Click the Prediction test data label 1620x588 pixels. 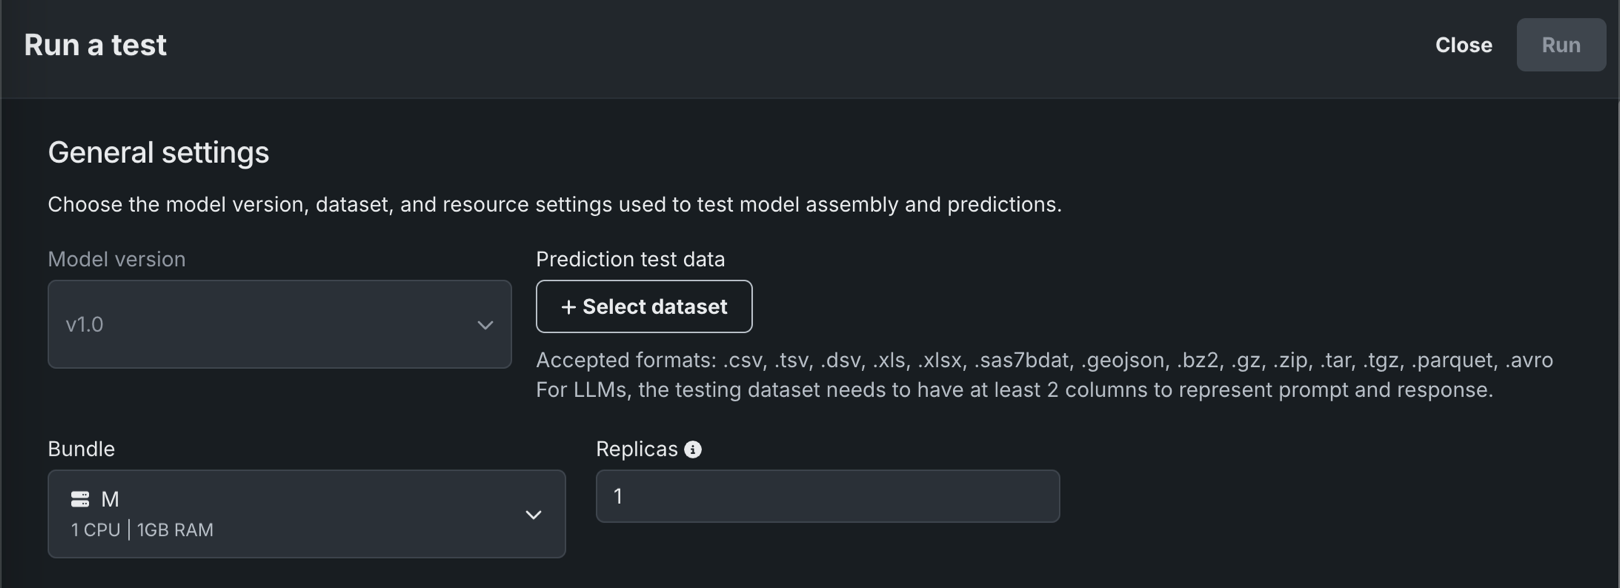(x=630, y=259)
